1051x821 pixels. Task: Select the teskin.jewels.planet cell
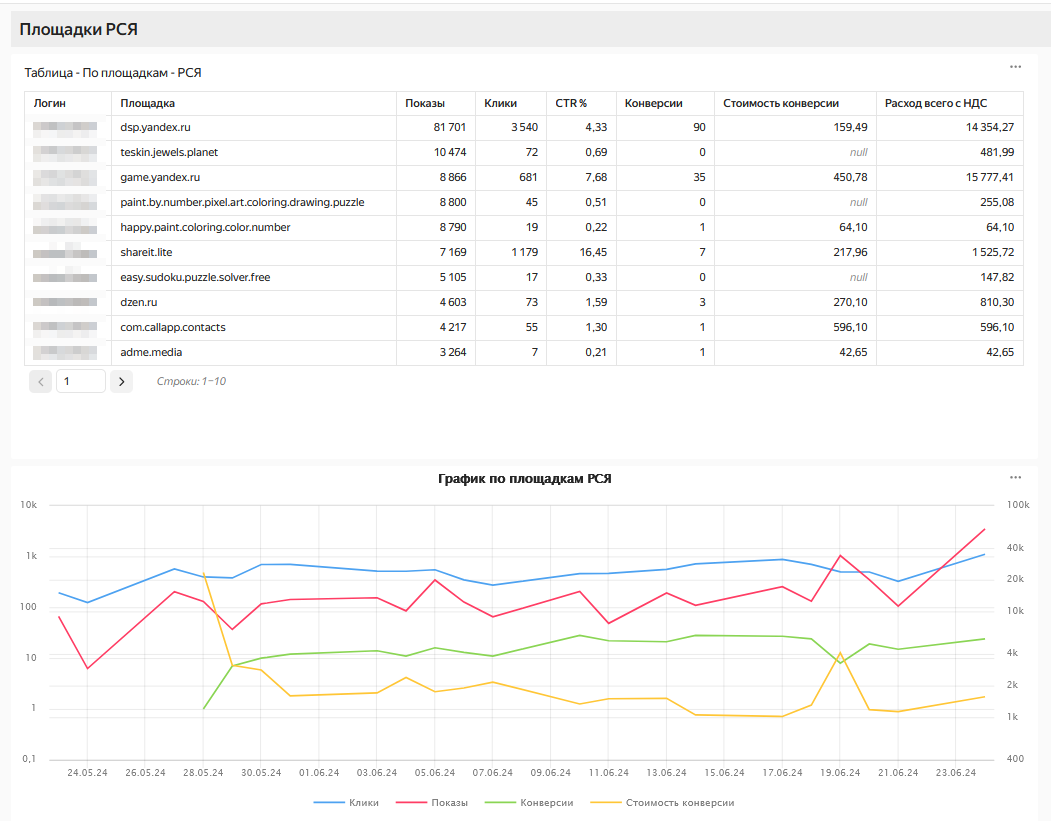[254, 152]
